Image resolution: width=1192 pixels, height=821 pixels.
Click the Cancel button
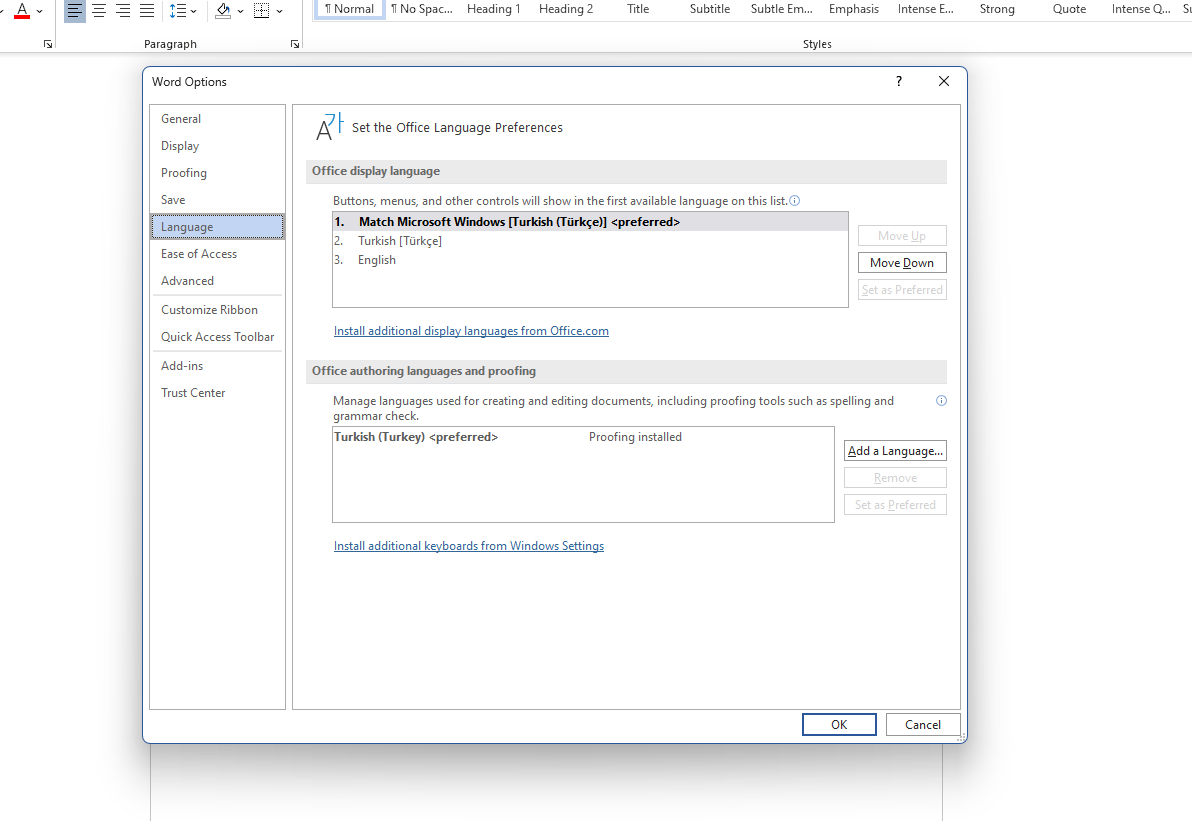pos(923,724)
